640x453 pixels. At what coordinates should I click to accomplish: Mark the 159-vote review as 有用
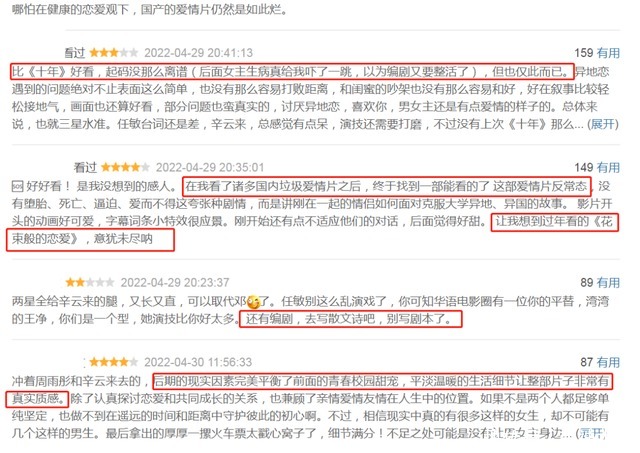pyautogui.click(x=608, y=53)
